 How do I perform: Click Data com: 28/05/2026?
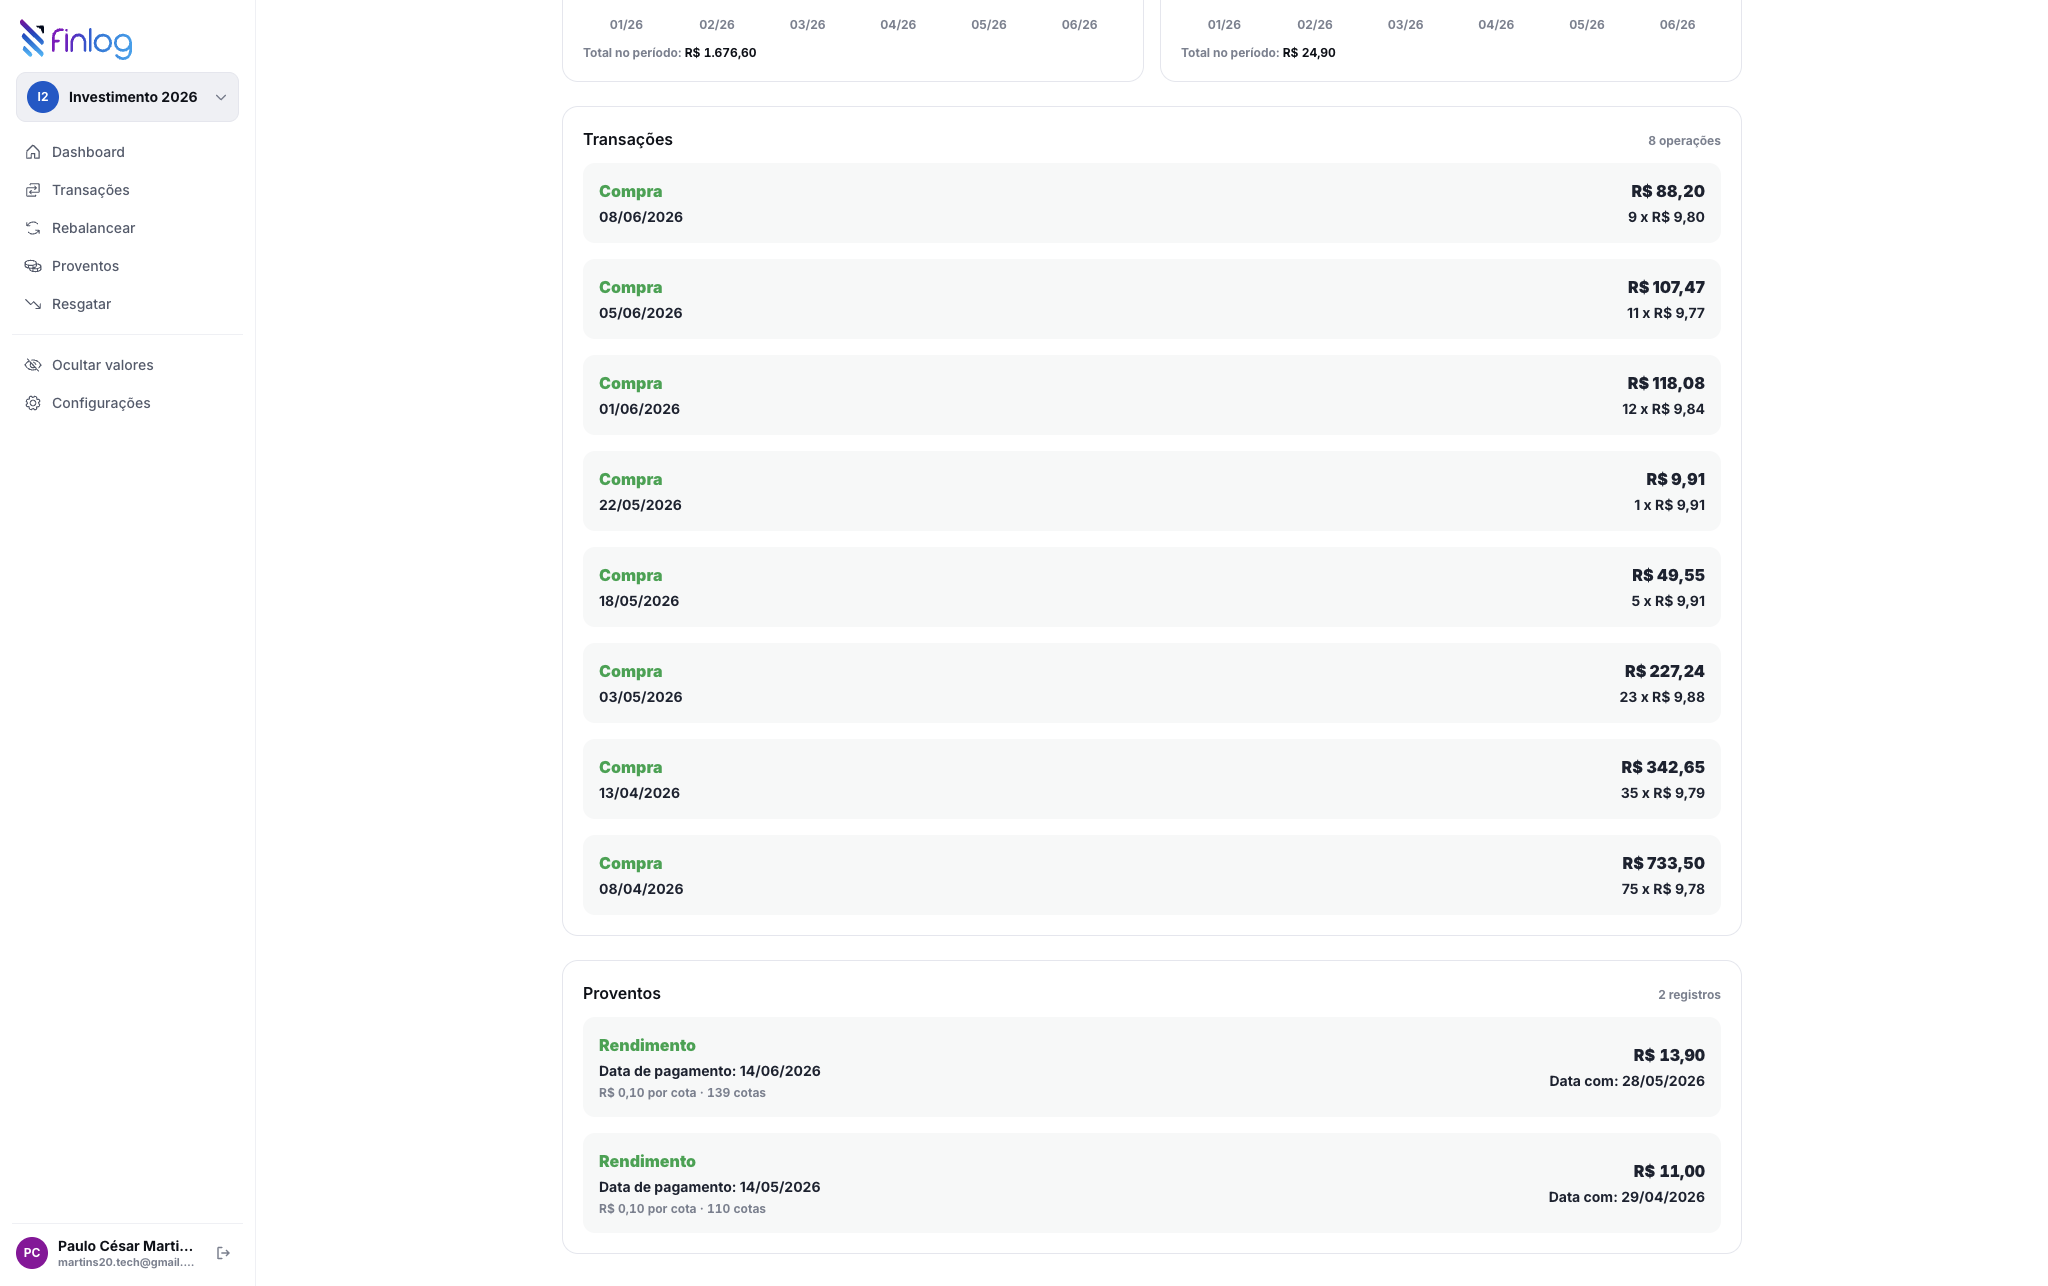pyautogui.click(x=1627, y=1081)
